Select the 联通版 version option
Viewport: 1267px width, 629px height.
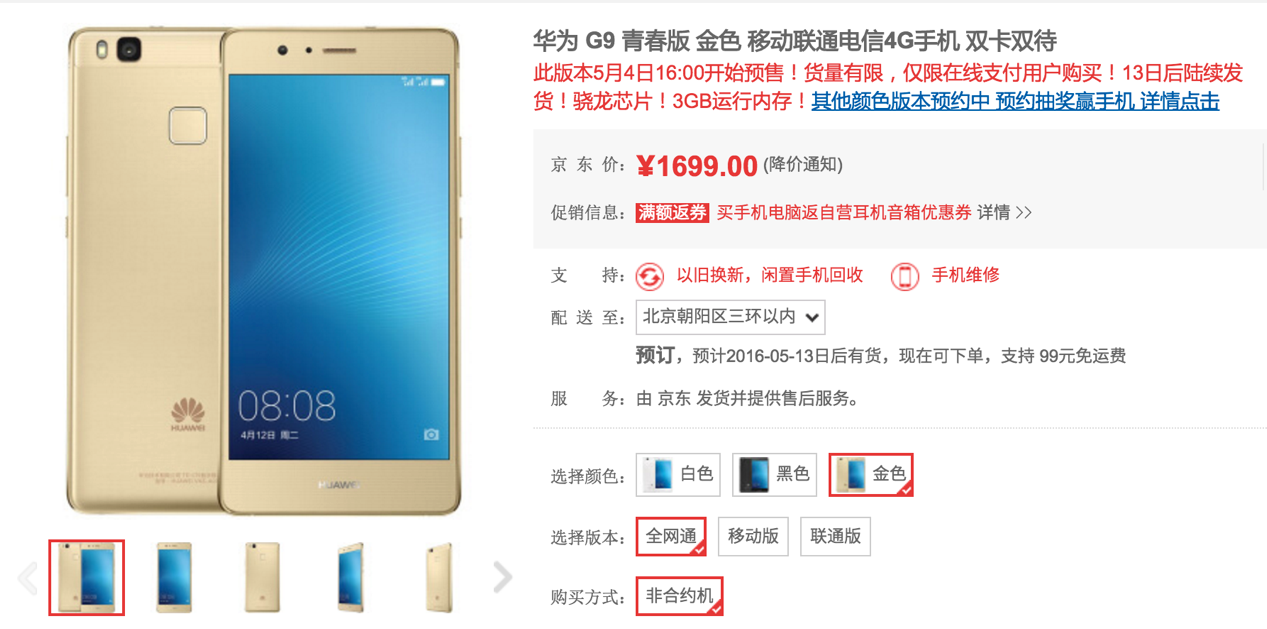tap(835, 537)
